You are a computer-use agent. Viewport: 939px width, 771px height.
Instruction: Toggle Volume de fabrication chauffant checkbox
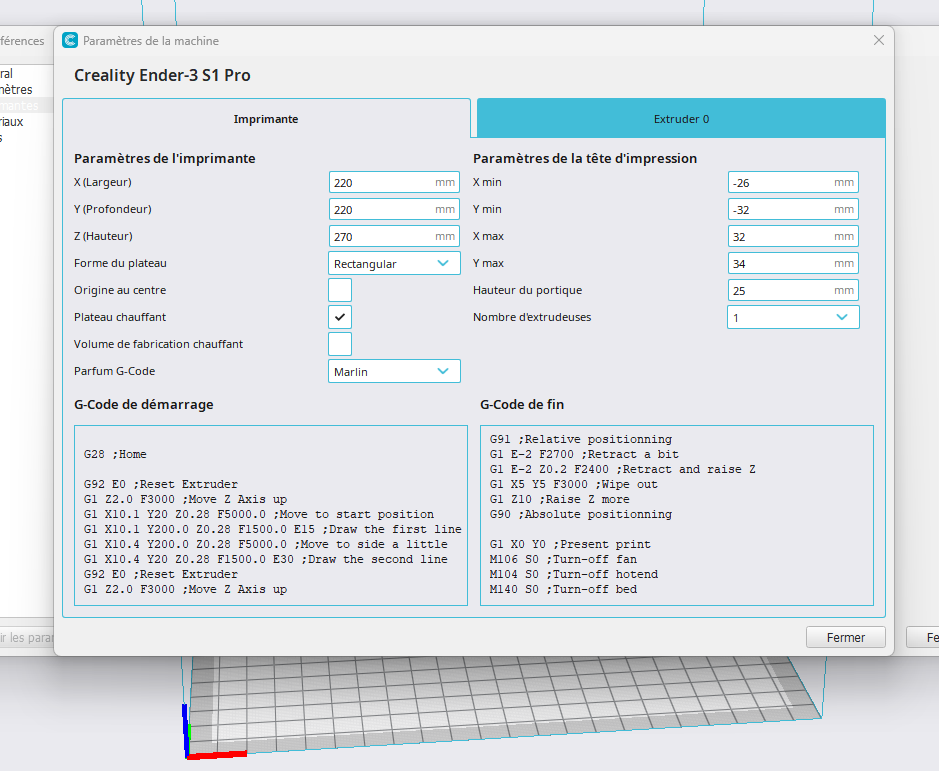pyautogui.click(x=340, y=344)
